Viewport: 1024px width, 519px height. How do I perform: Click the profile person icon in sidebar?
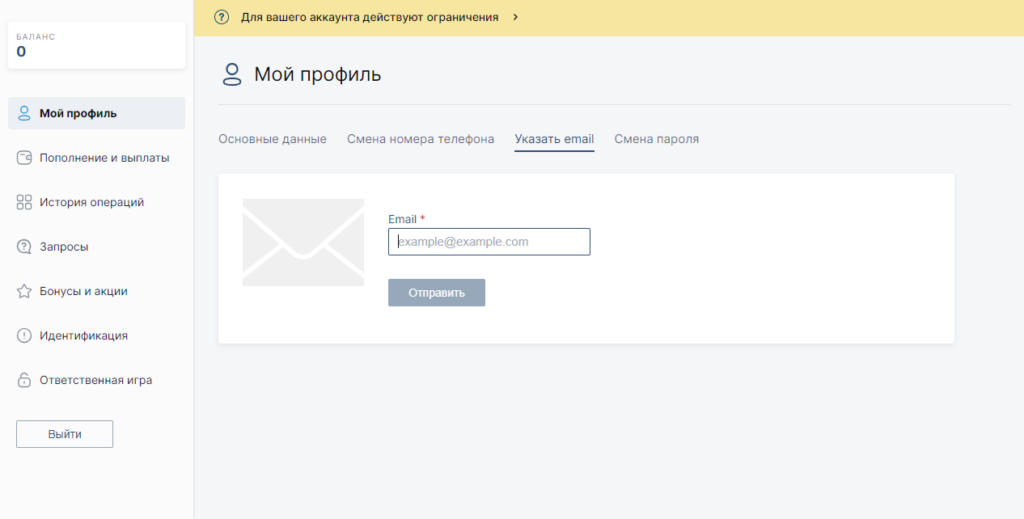tap(24, 113)
